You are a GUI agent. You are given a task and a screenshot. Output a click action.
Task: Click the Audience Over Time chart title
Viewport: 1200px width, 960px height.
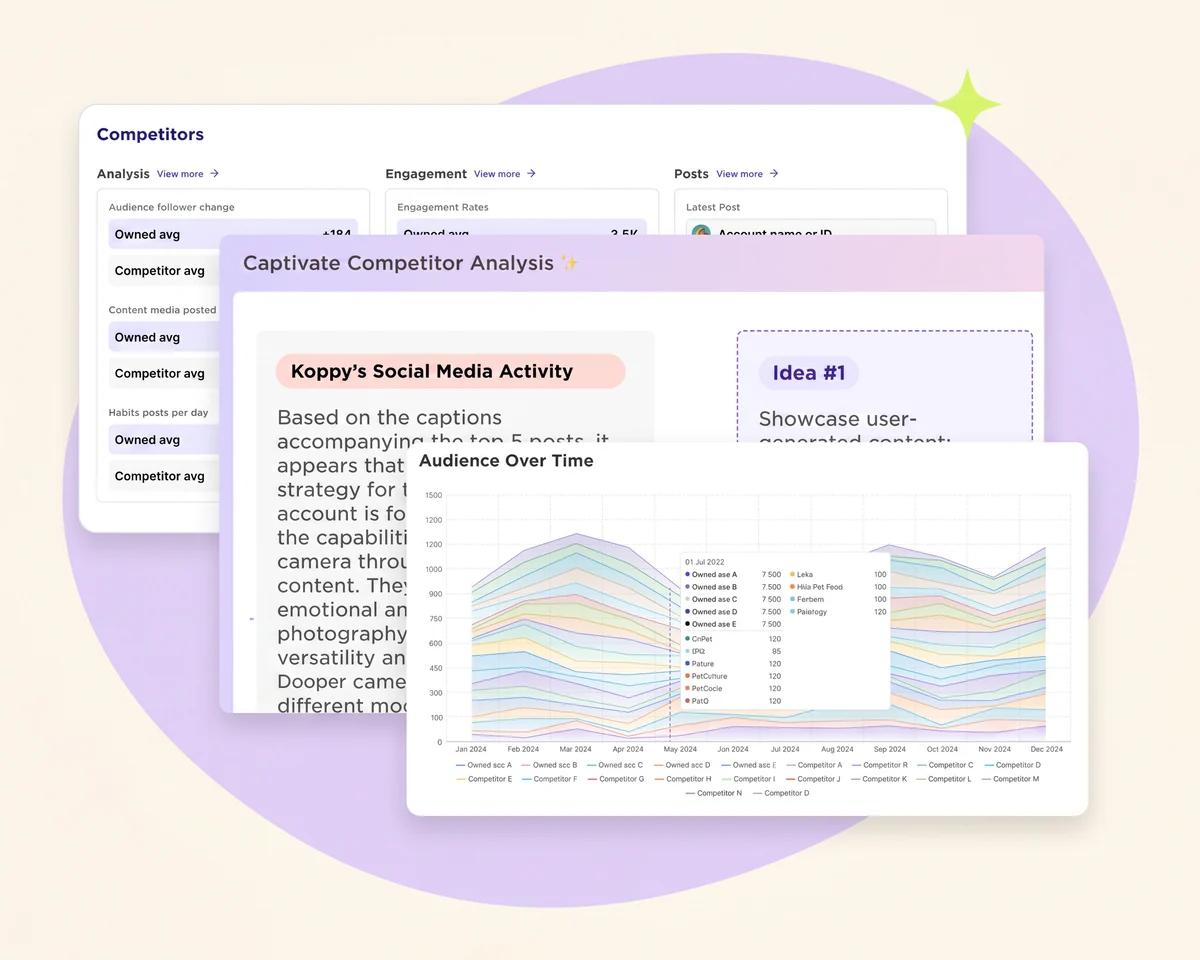click(506, 461)
